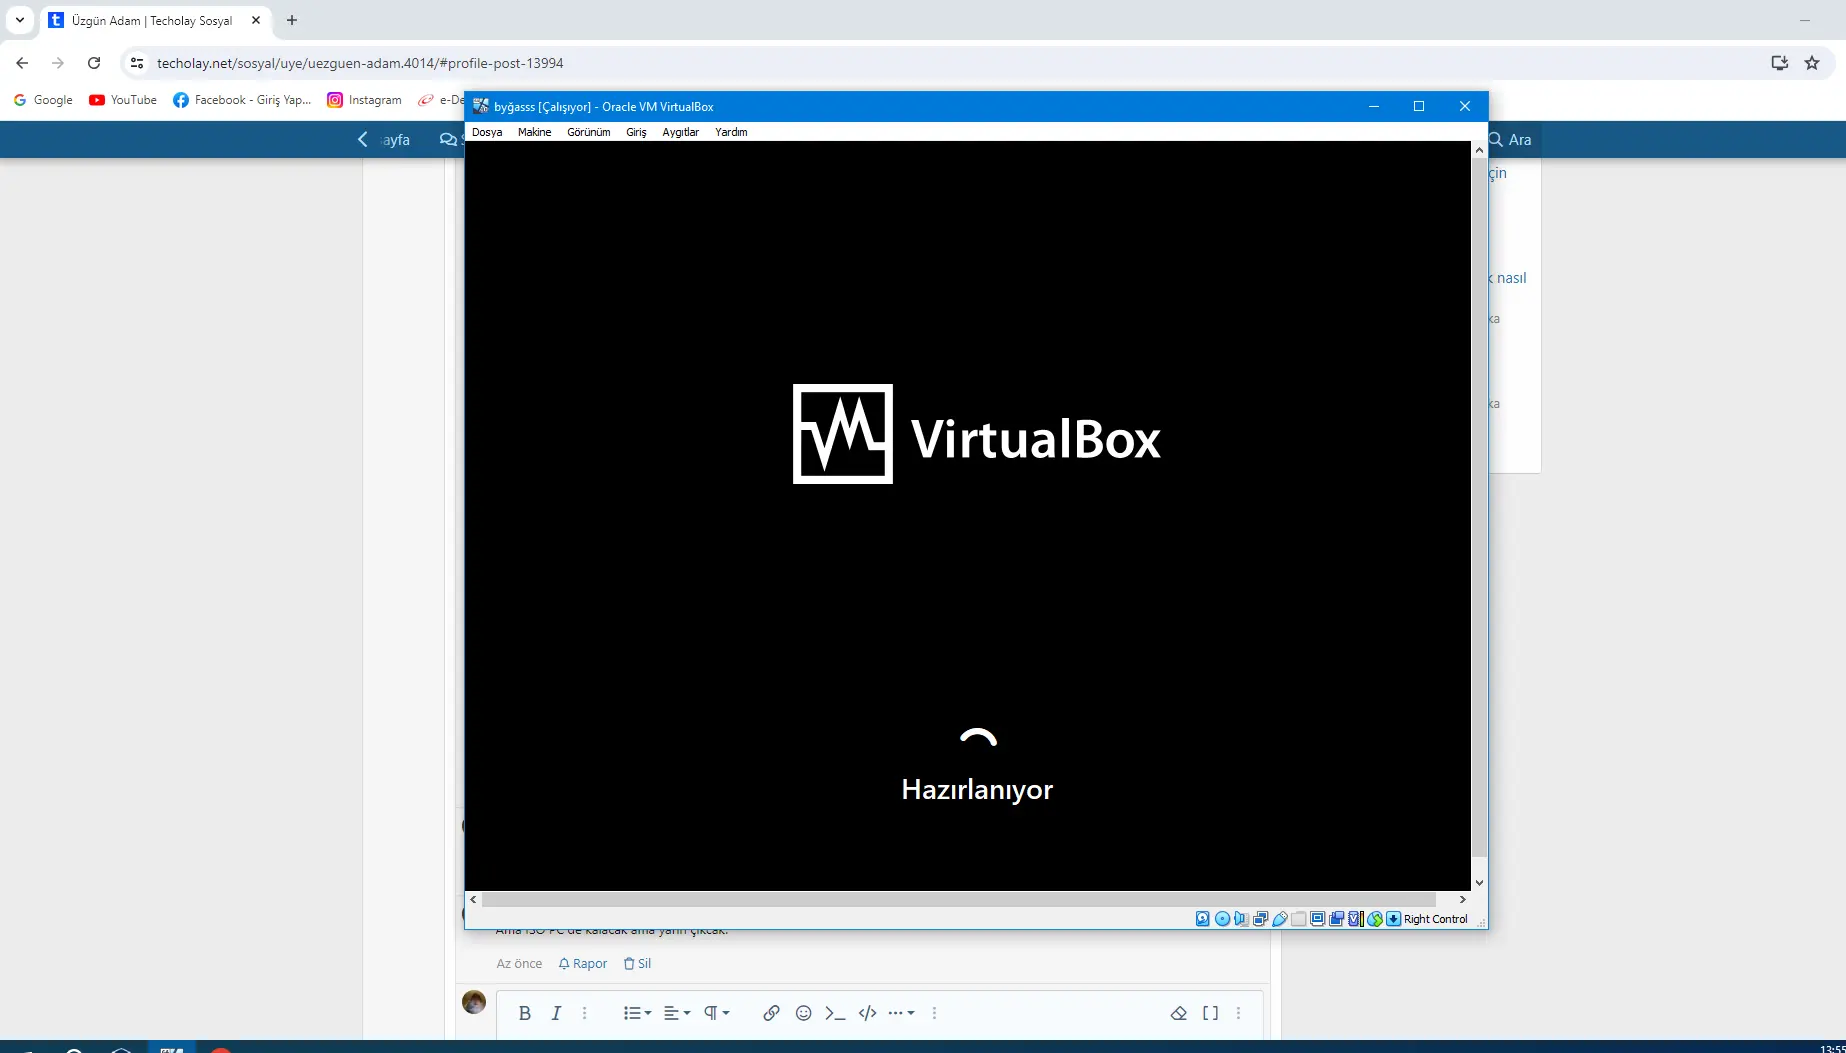Click the install app icon in address bar

pyautogui.click(x=1779, y=63)
